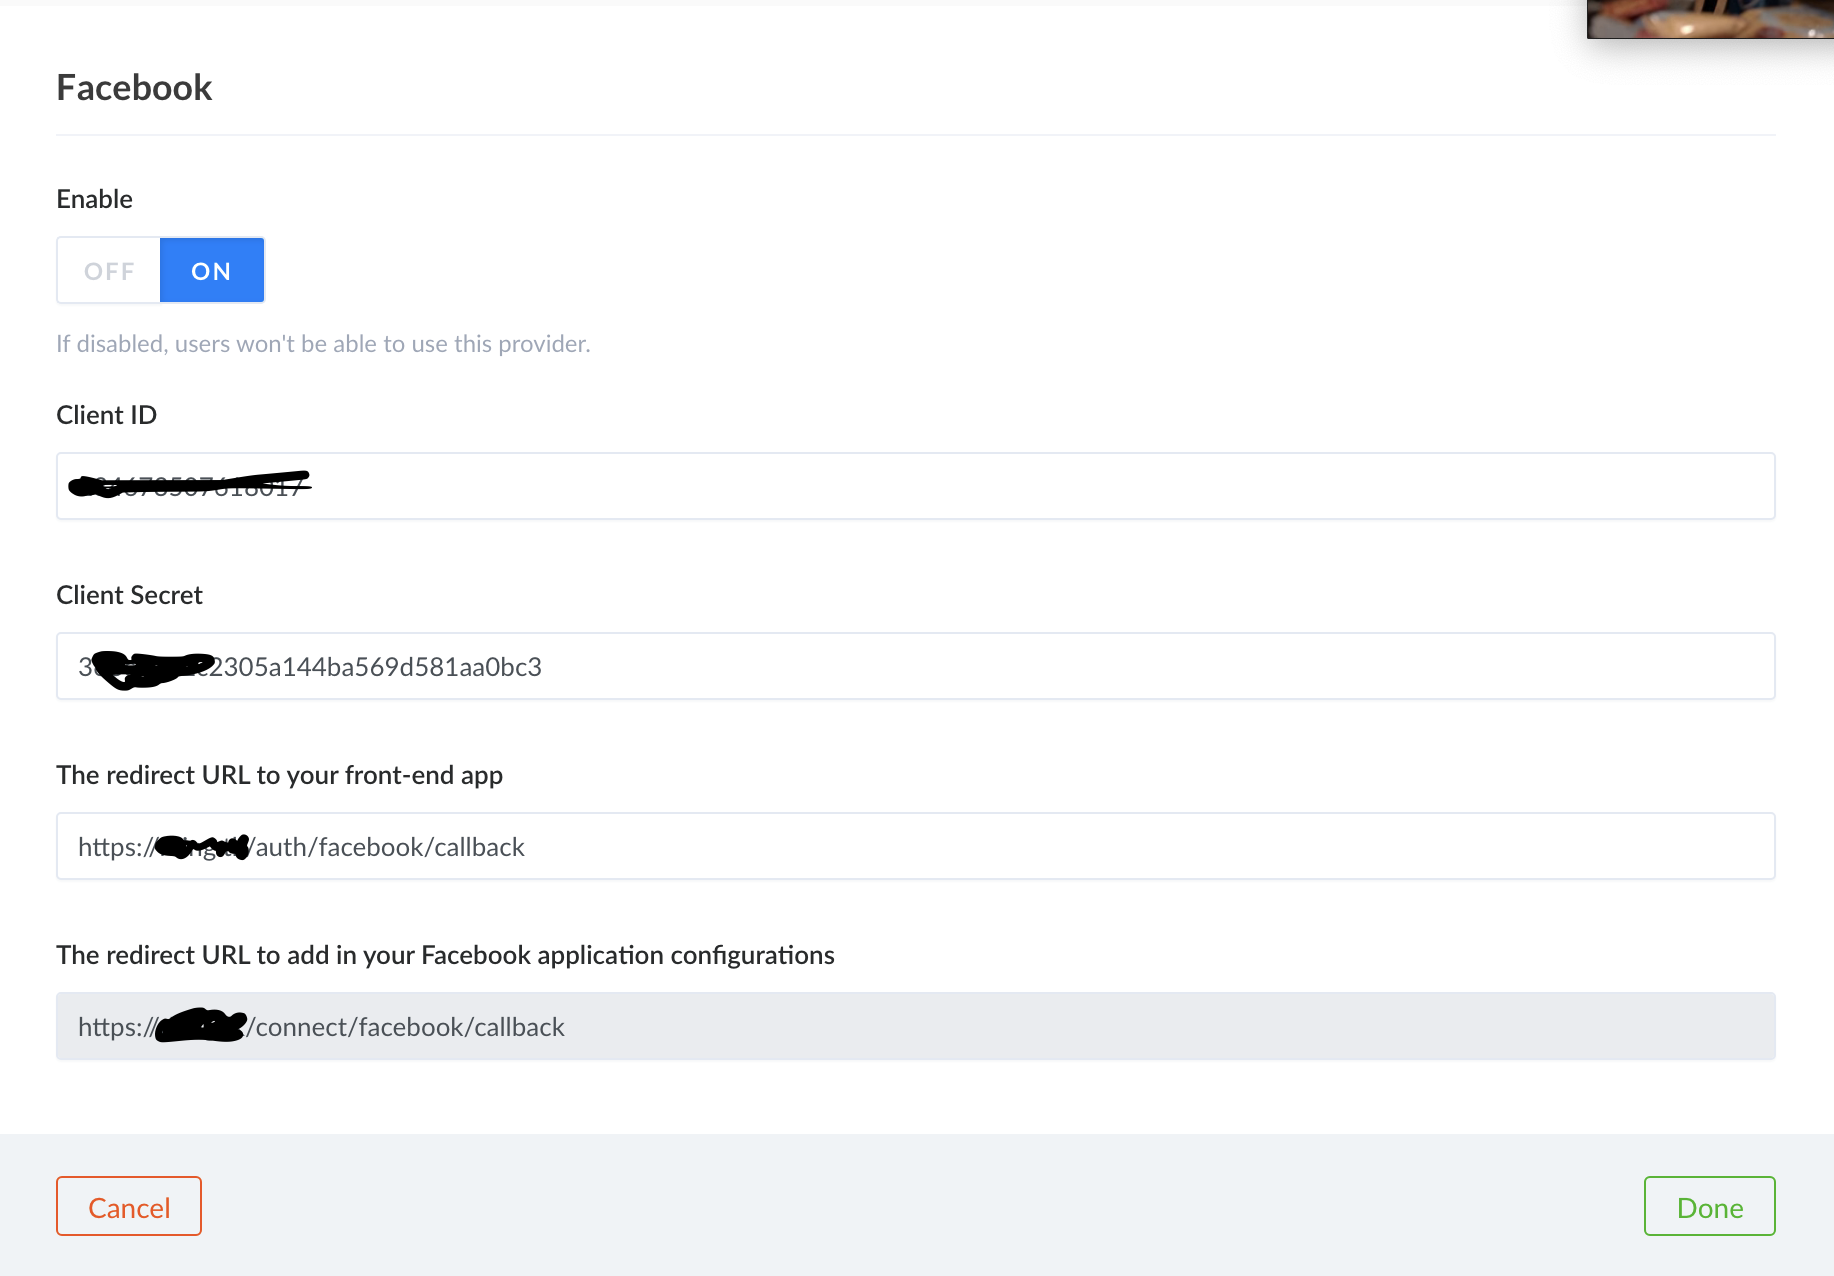
Task: Disable the Facebook provider via OFF toggle
Action: click(108, 270)
